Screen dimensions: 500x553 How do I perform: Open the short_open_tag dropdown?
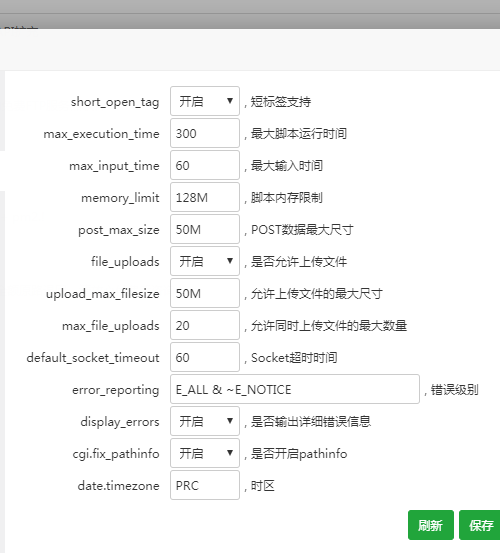205,101
